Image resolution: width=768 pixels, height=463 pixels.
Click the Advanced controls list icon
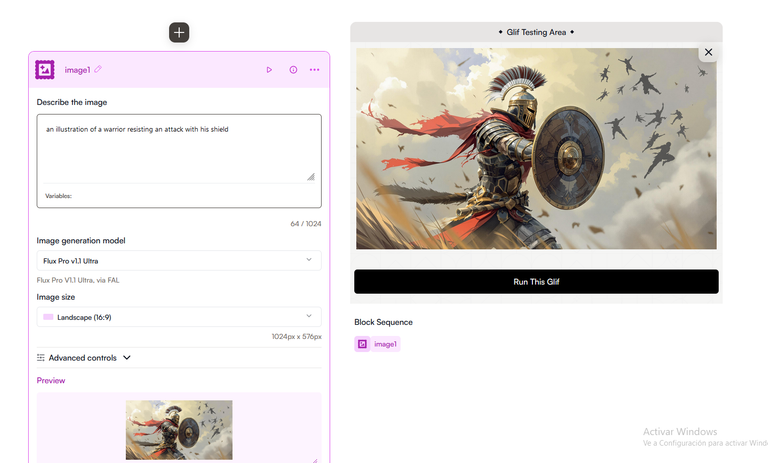pos(41,358)
